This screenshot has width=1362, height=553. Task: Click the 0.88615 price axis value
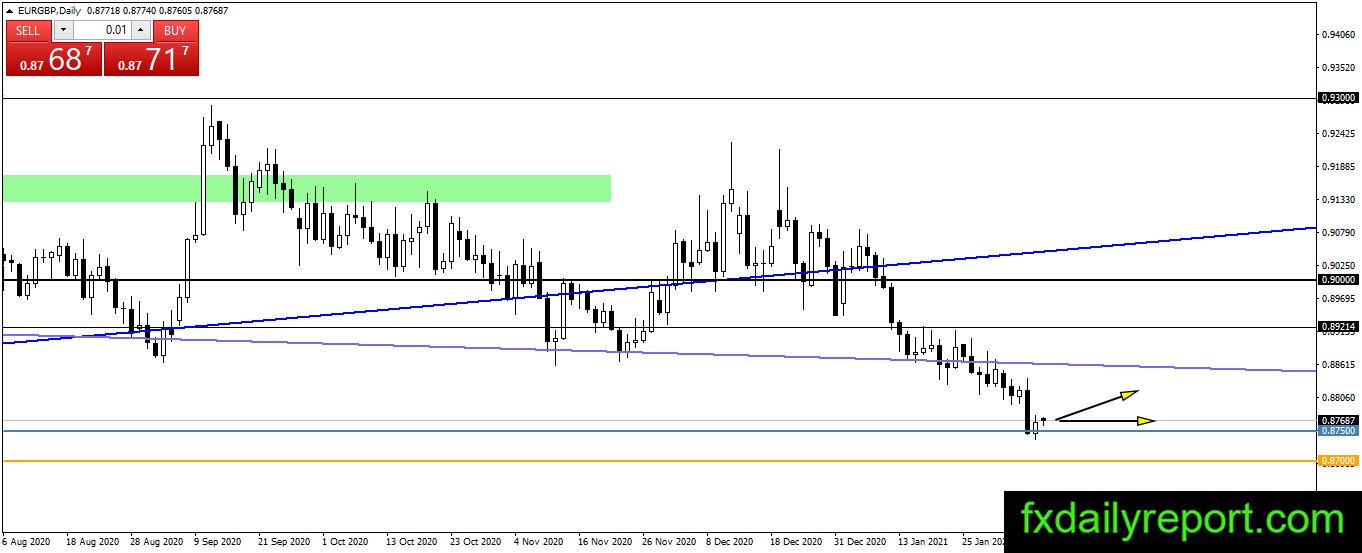tap(1338, 365)
